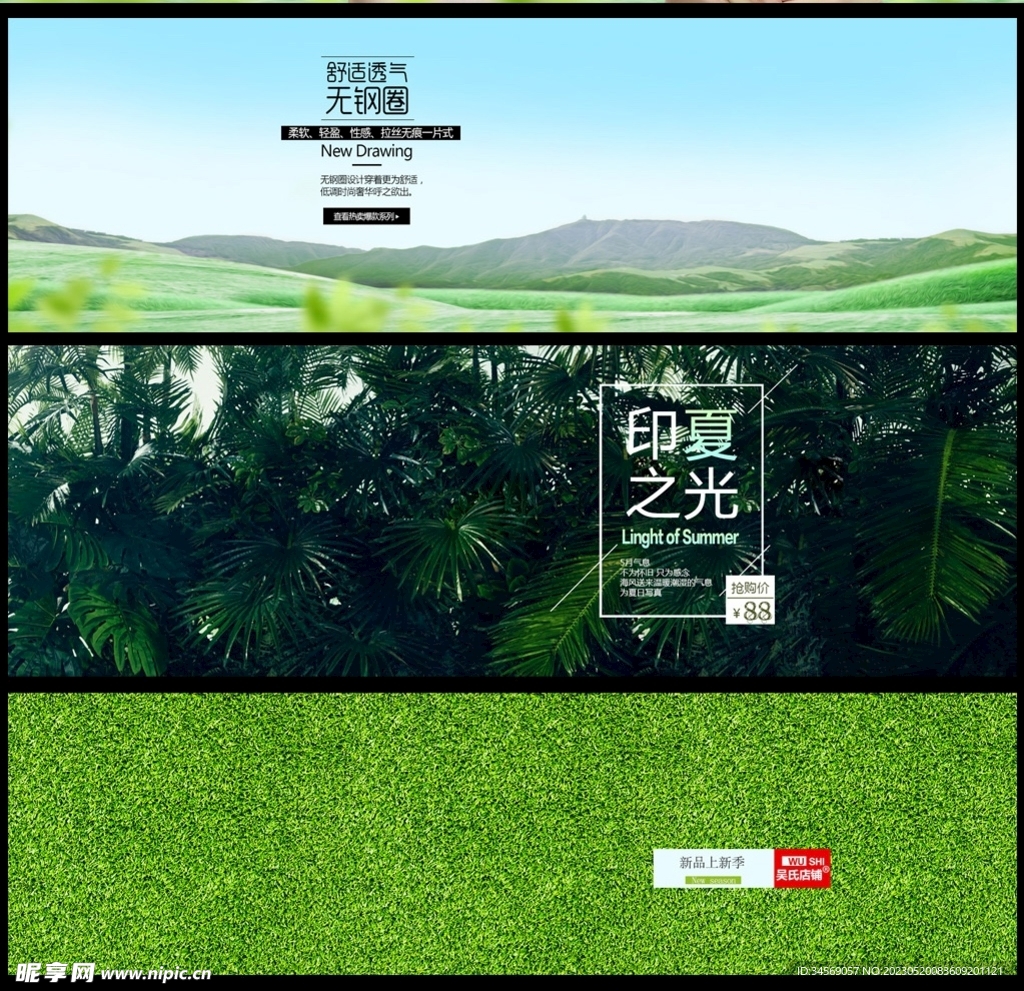Click the ¥88 price
Viewport: 1024px width, 991px height.
[752, 612]
